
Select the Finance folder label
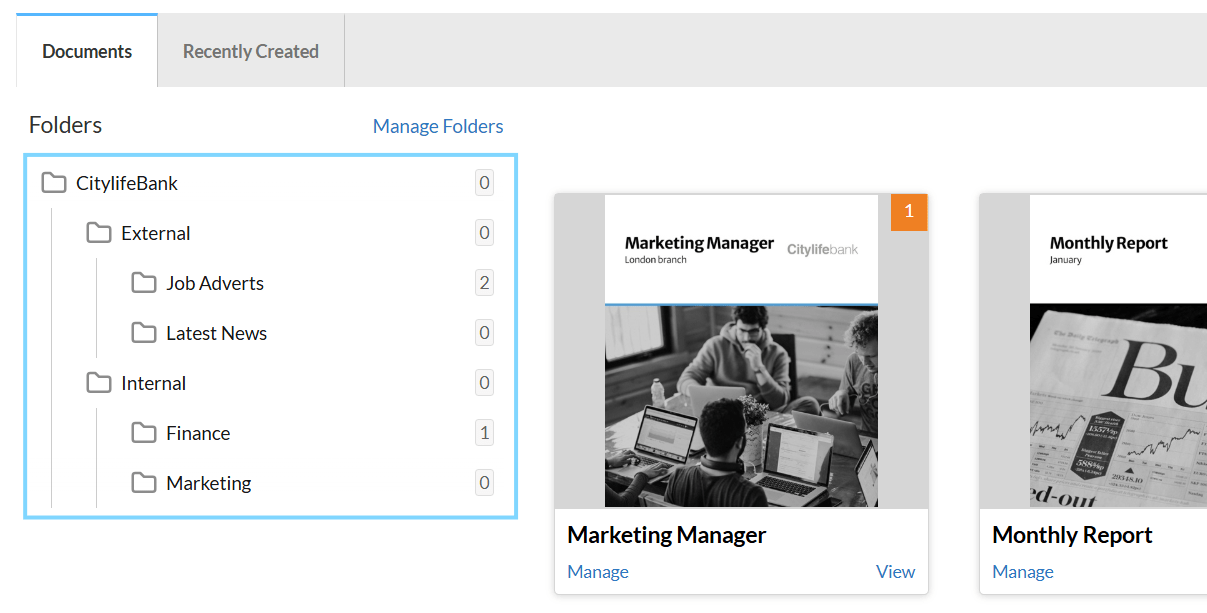pyautogui.click(x=198, y=433)
